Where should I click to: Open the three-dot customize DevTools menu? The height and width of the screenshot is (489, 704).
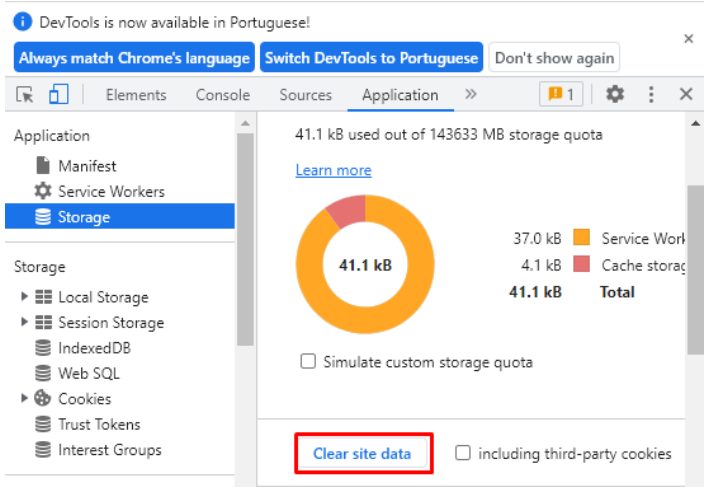click(x=651, y=94)
